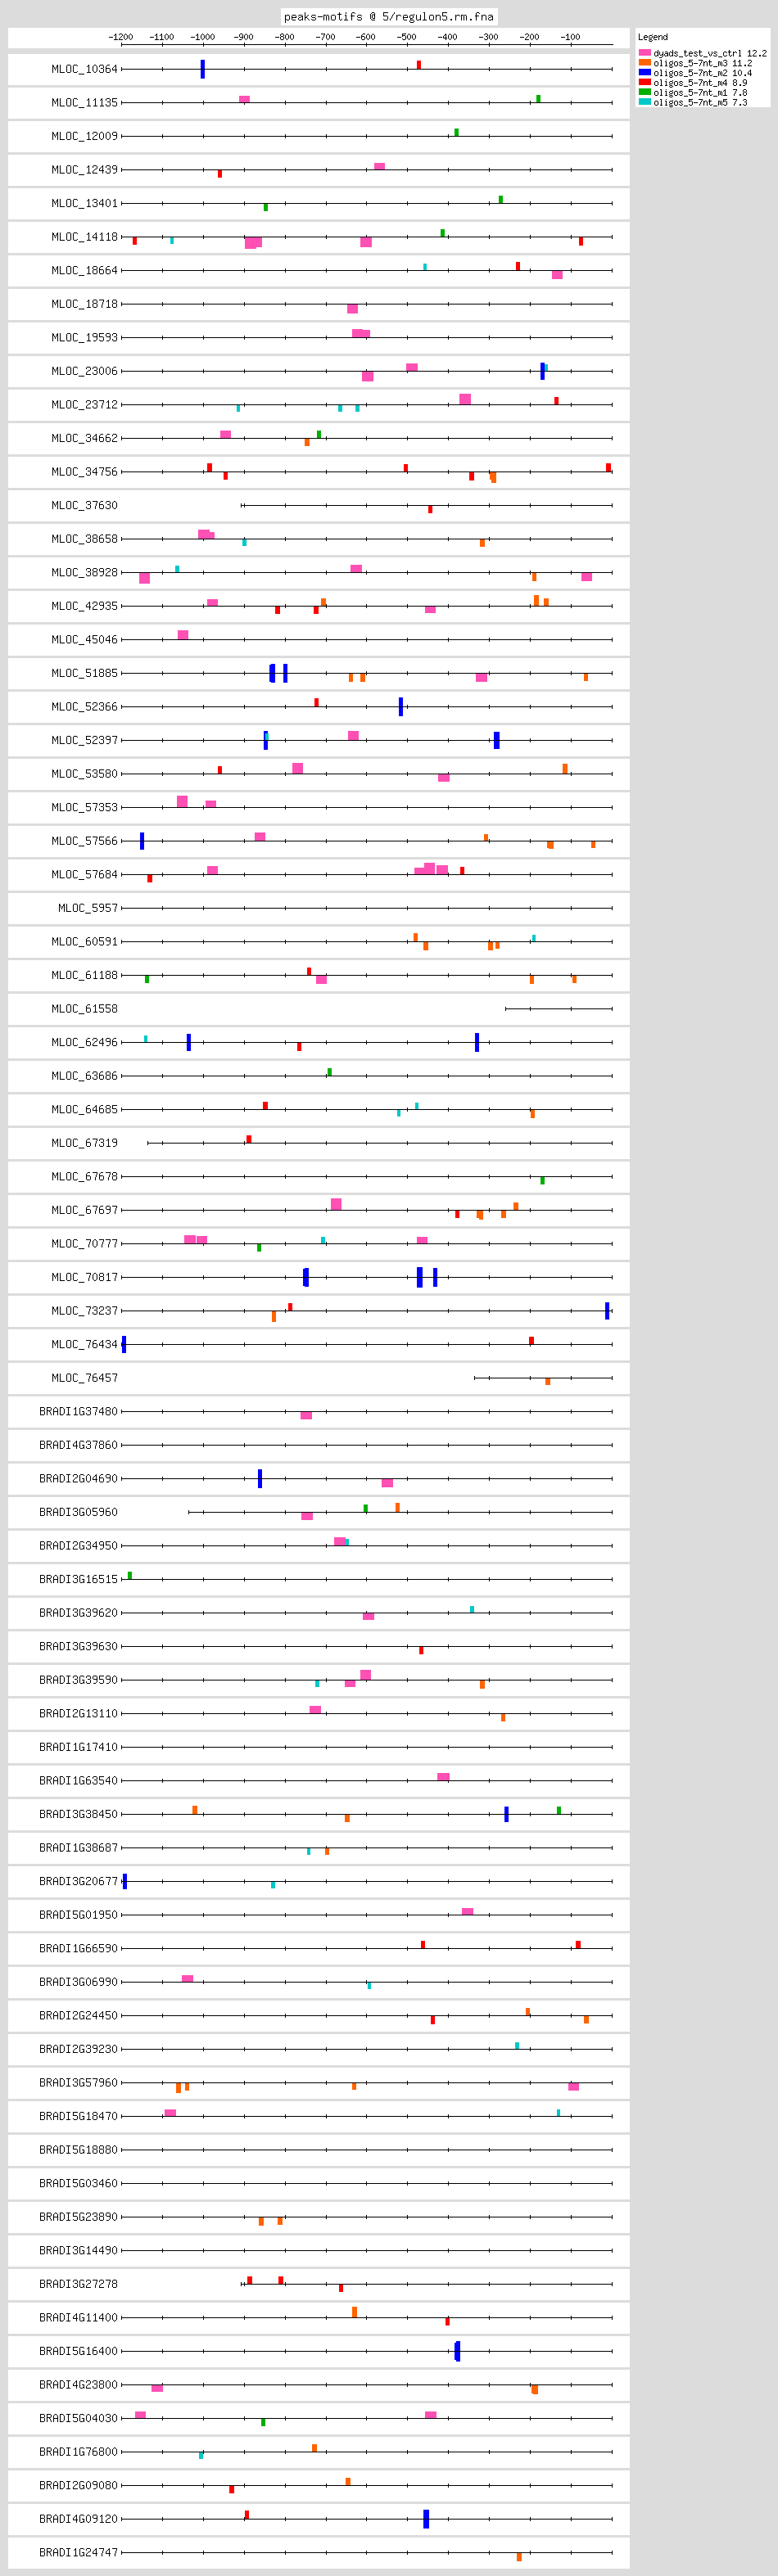Viewport: 778px width, 2576px height.
Task: Click the Legend heading text
Action: 653,37
